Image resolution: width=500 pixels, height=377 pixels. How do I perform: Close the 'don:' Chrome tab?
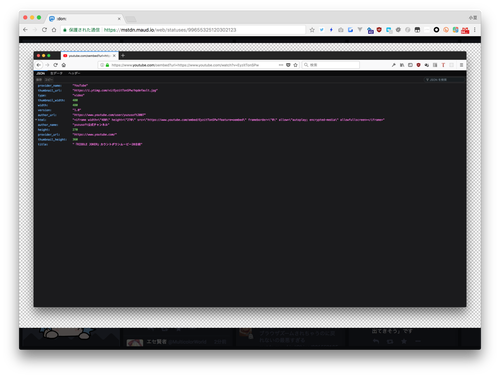click(119, 19)
